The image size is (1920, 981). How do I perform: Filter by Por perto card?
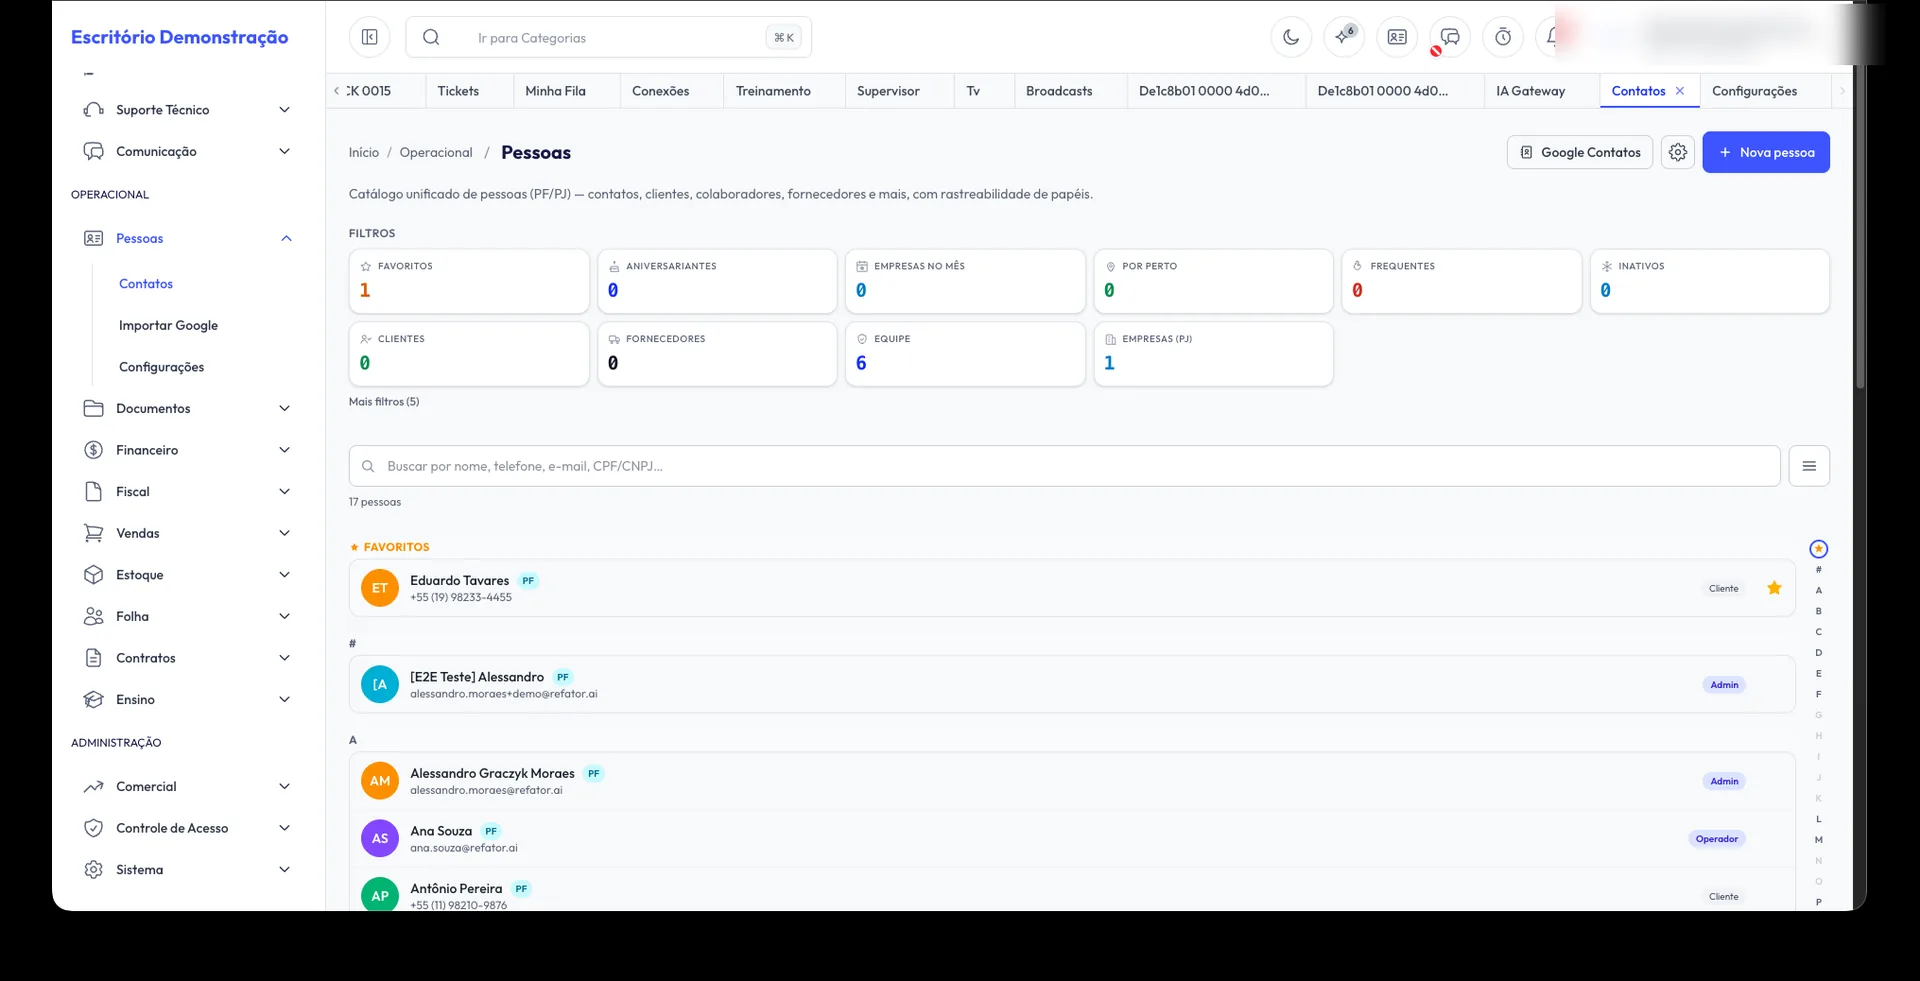1213,281
